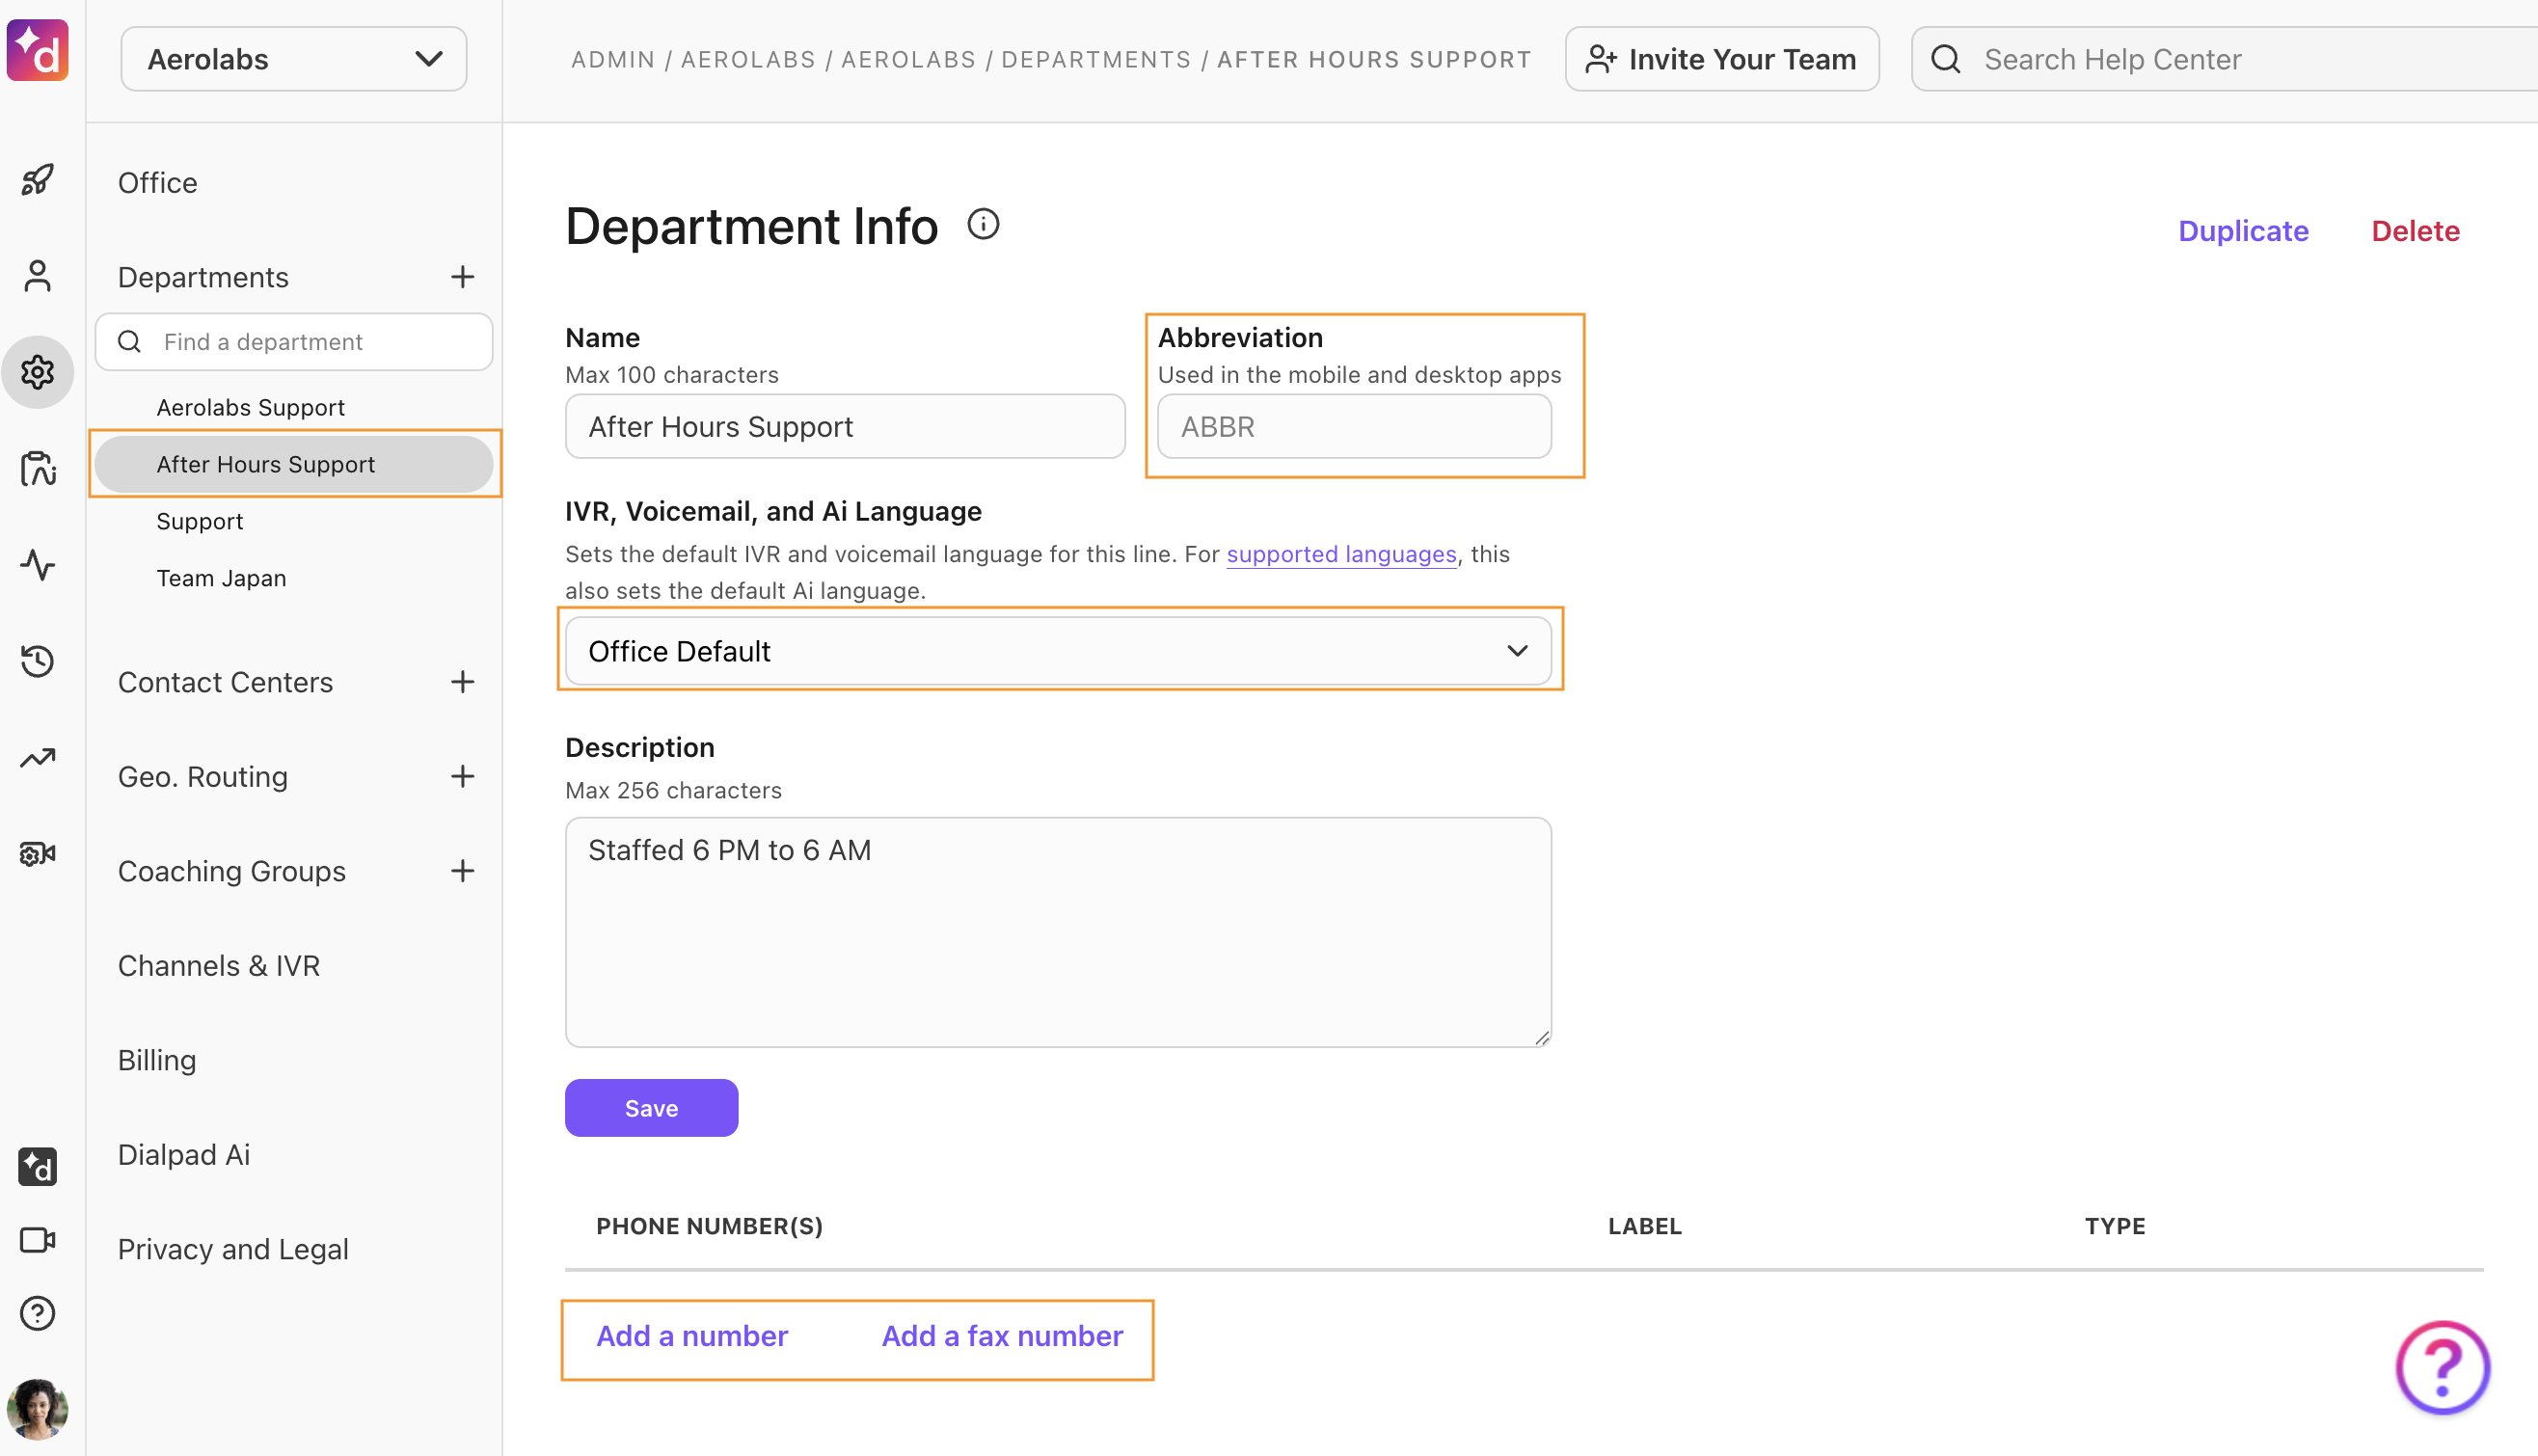Expand the Office Default language dropdown

point(1058,651)
